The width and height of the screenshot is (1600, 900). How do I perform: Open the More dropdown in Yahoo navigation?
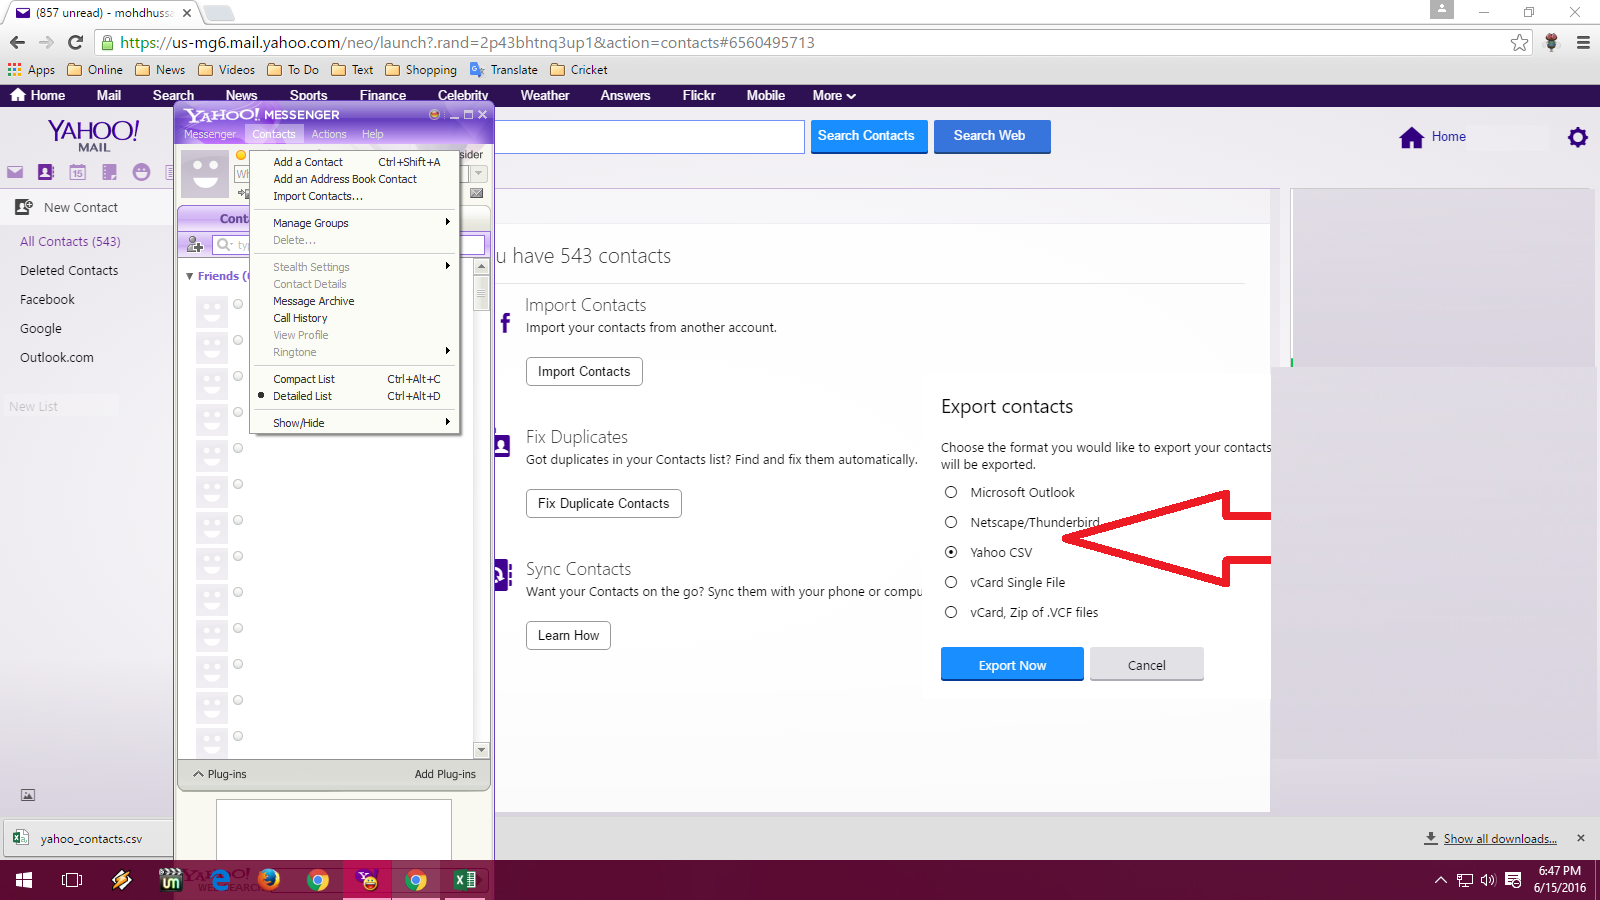(x=834, y=96)
